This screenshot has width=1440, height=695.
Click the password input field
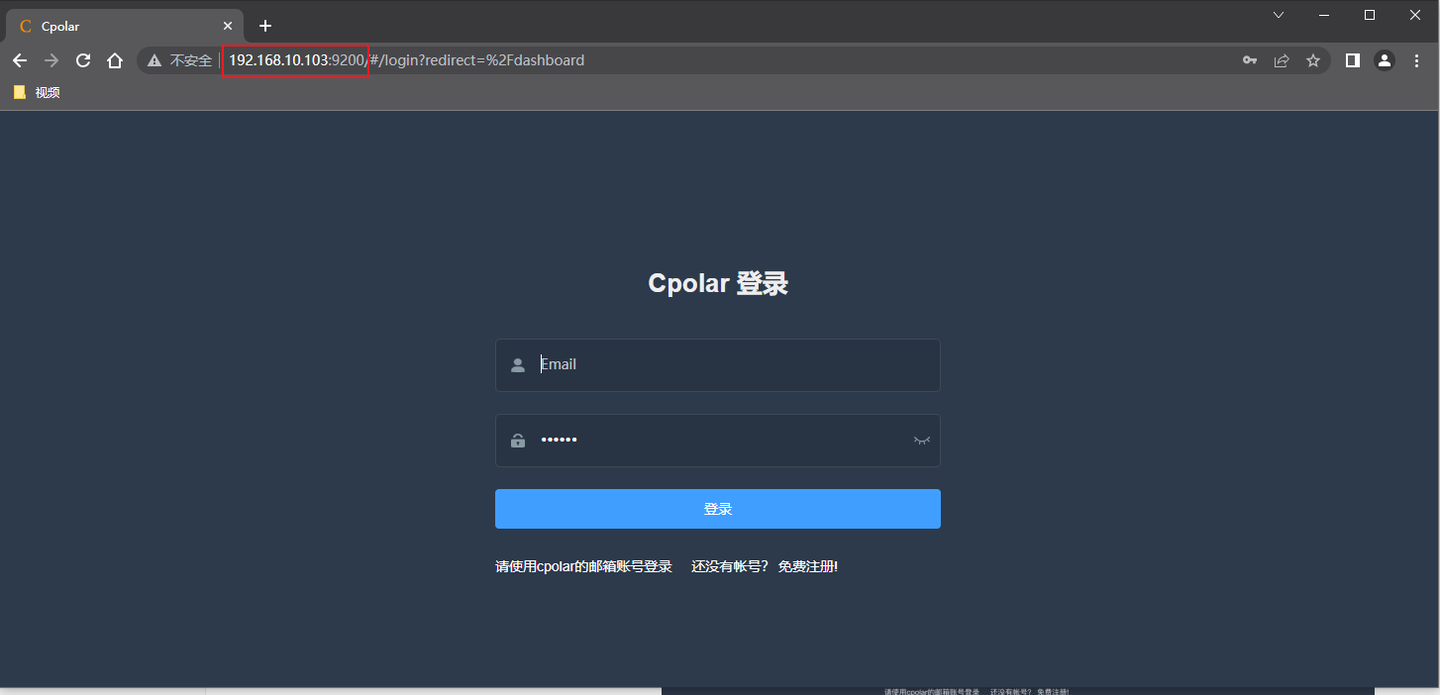(x=718, y=440)
